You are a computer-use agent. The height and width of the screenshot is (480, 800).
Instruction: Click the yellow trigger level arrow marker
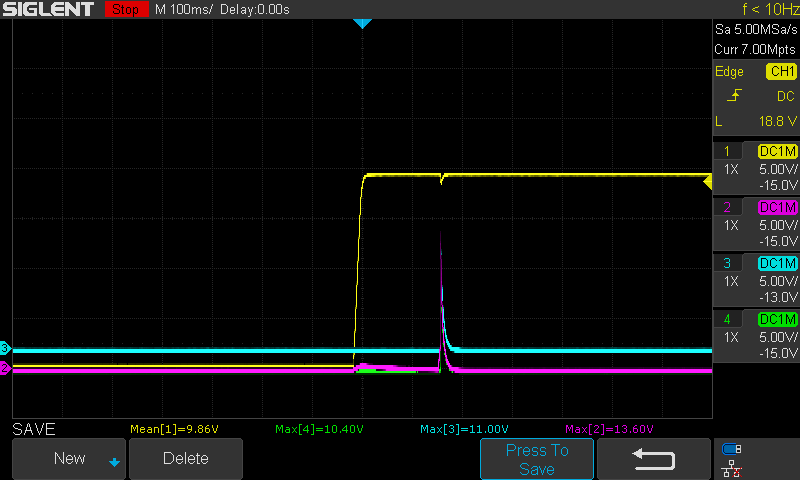pyautogui.click(x=708, y=182)
